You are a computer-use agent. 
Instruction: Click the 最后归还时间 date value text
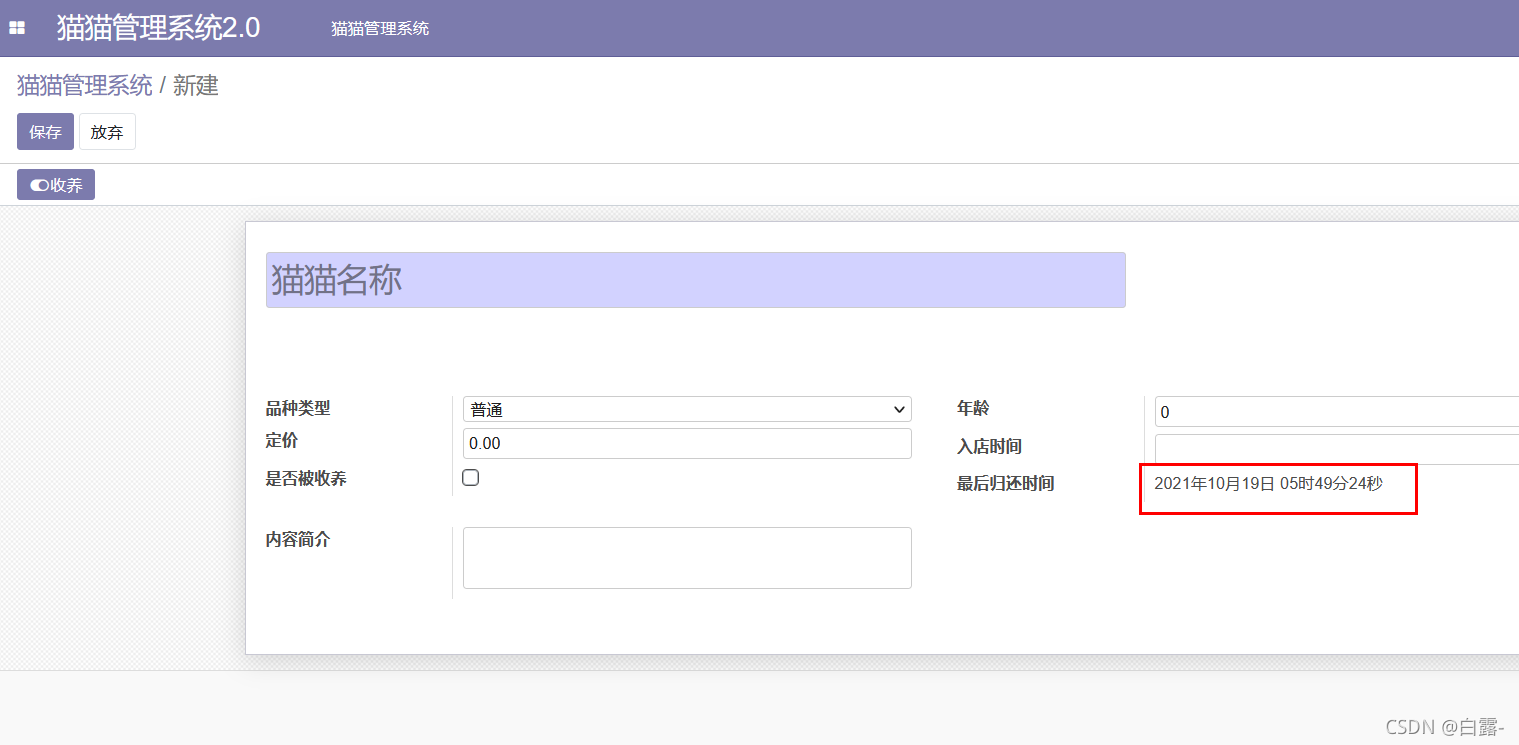(x=1268, y=484)
